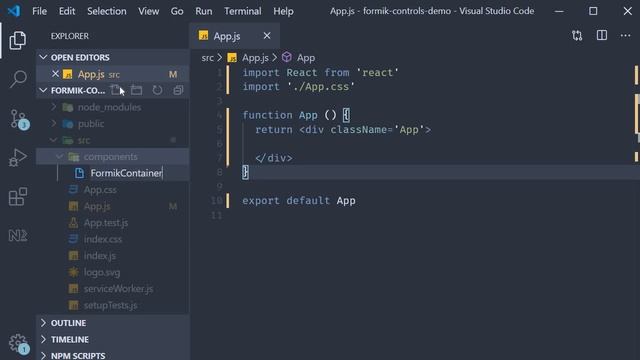Click src in the breadcrumb path
The height and width of the screenshot is (360, 640).
(x=207, y=58)
